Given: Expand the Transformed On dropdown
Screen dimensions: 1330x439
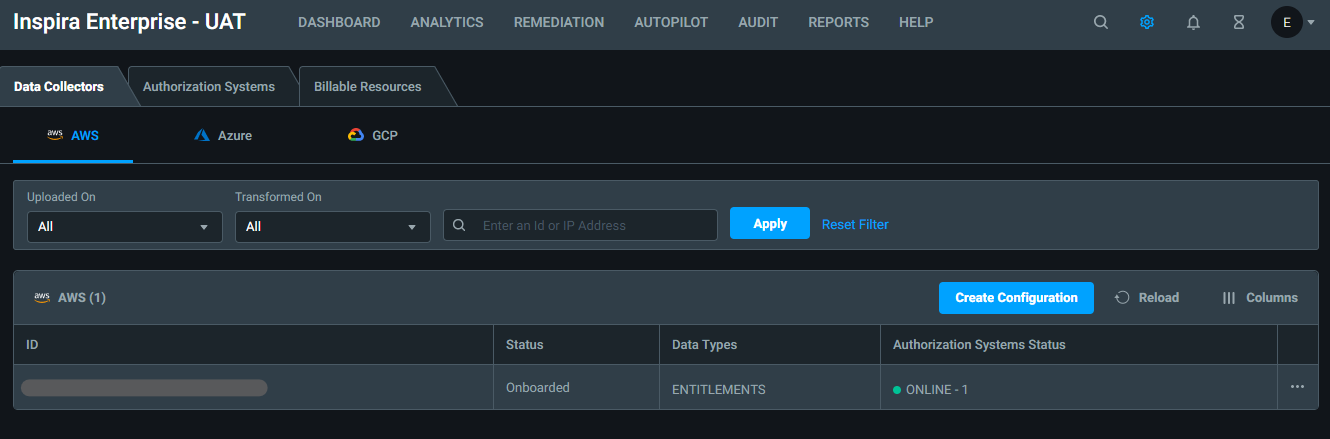Looking at the screenshot, I should (x=332, y=226).
